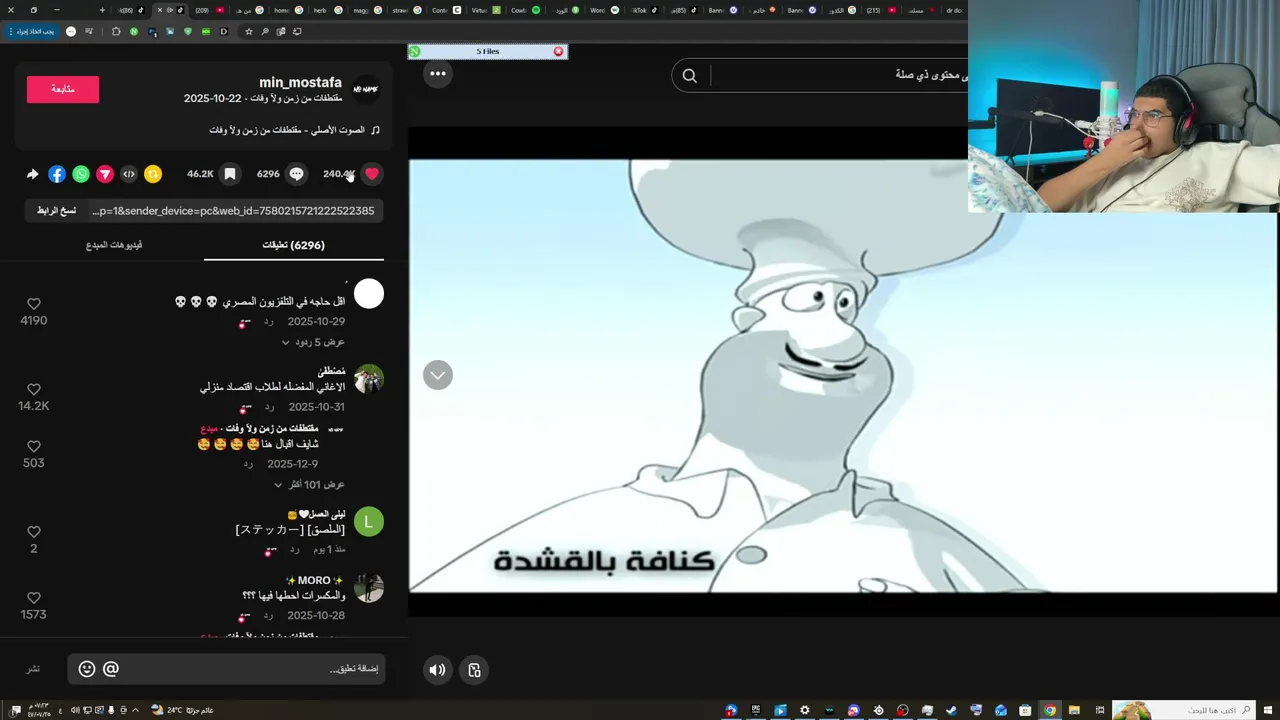This screenshot has width=1280, height=720.
Task: Open the browser action required menu button
Action: pos(30,32)
